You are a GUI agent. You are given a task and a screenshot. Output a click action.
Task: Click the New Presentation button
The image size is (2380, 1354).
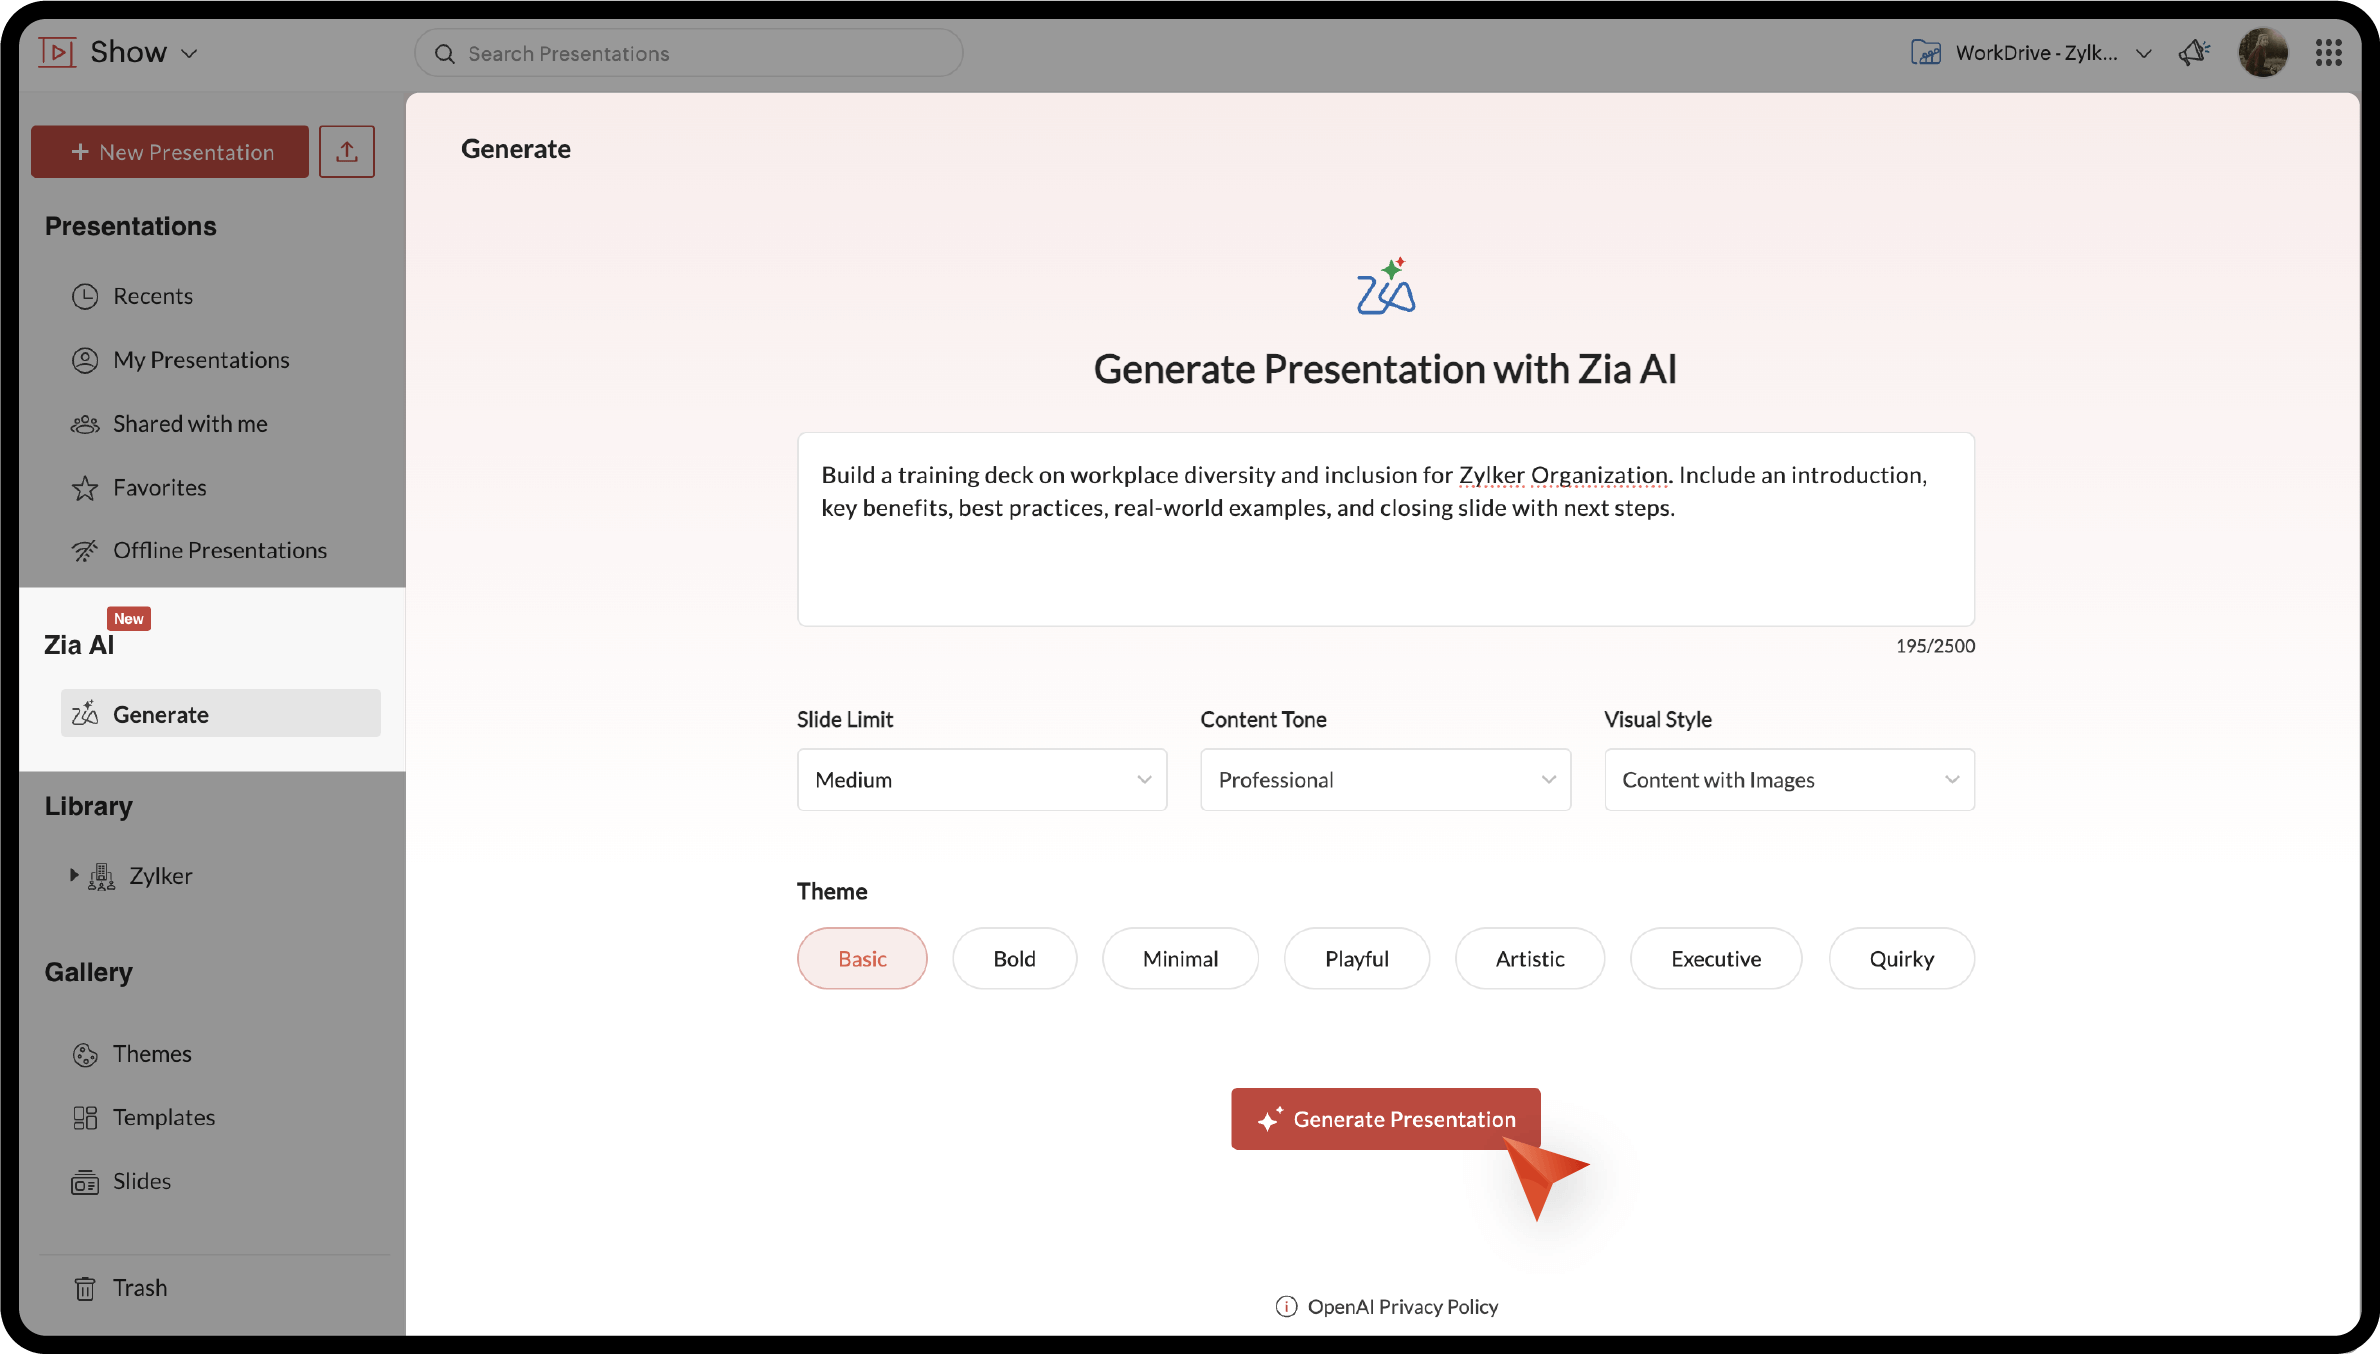pyautogui.click(x=170, y=152)
